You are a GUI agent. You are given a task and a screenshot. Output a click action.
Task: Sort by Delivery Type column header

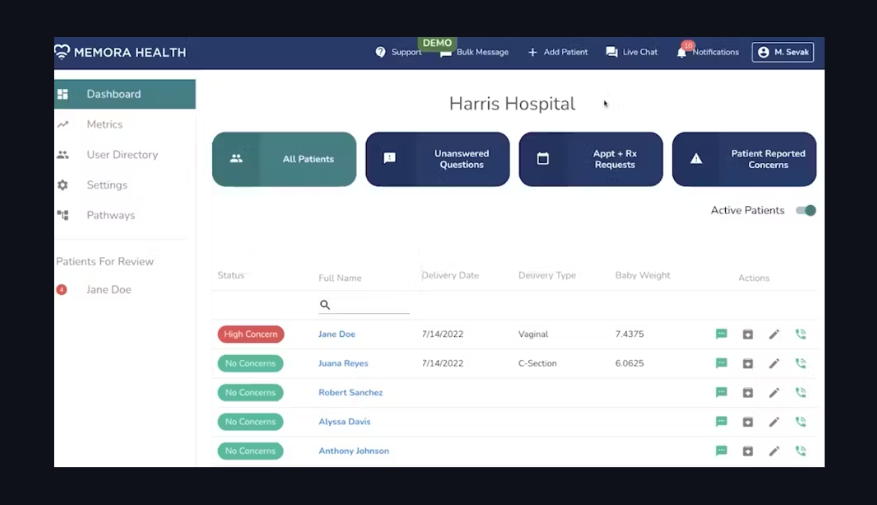tap(547, 275)
